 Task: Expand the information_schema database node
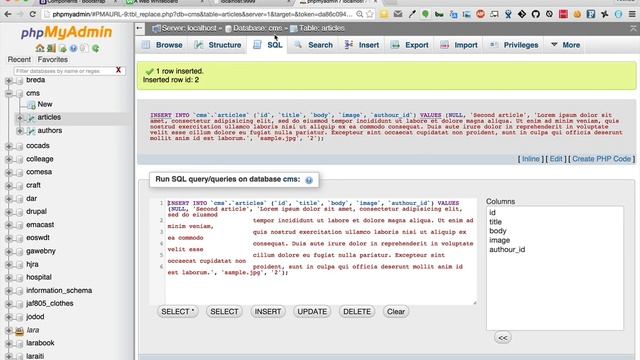click(x=9, y=291)
